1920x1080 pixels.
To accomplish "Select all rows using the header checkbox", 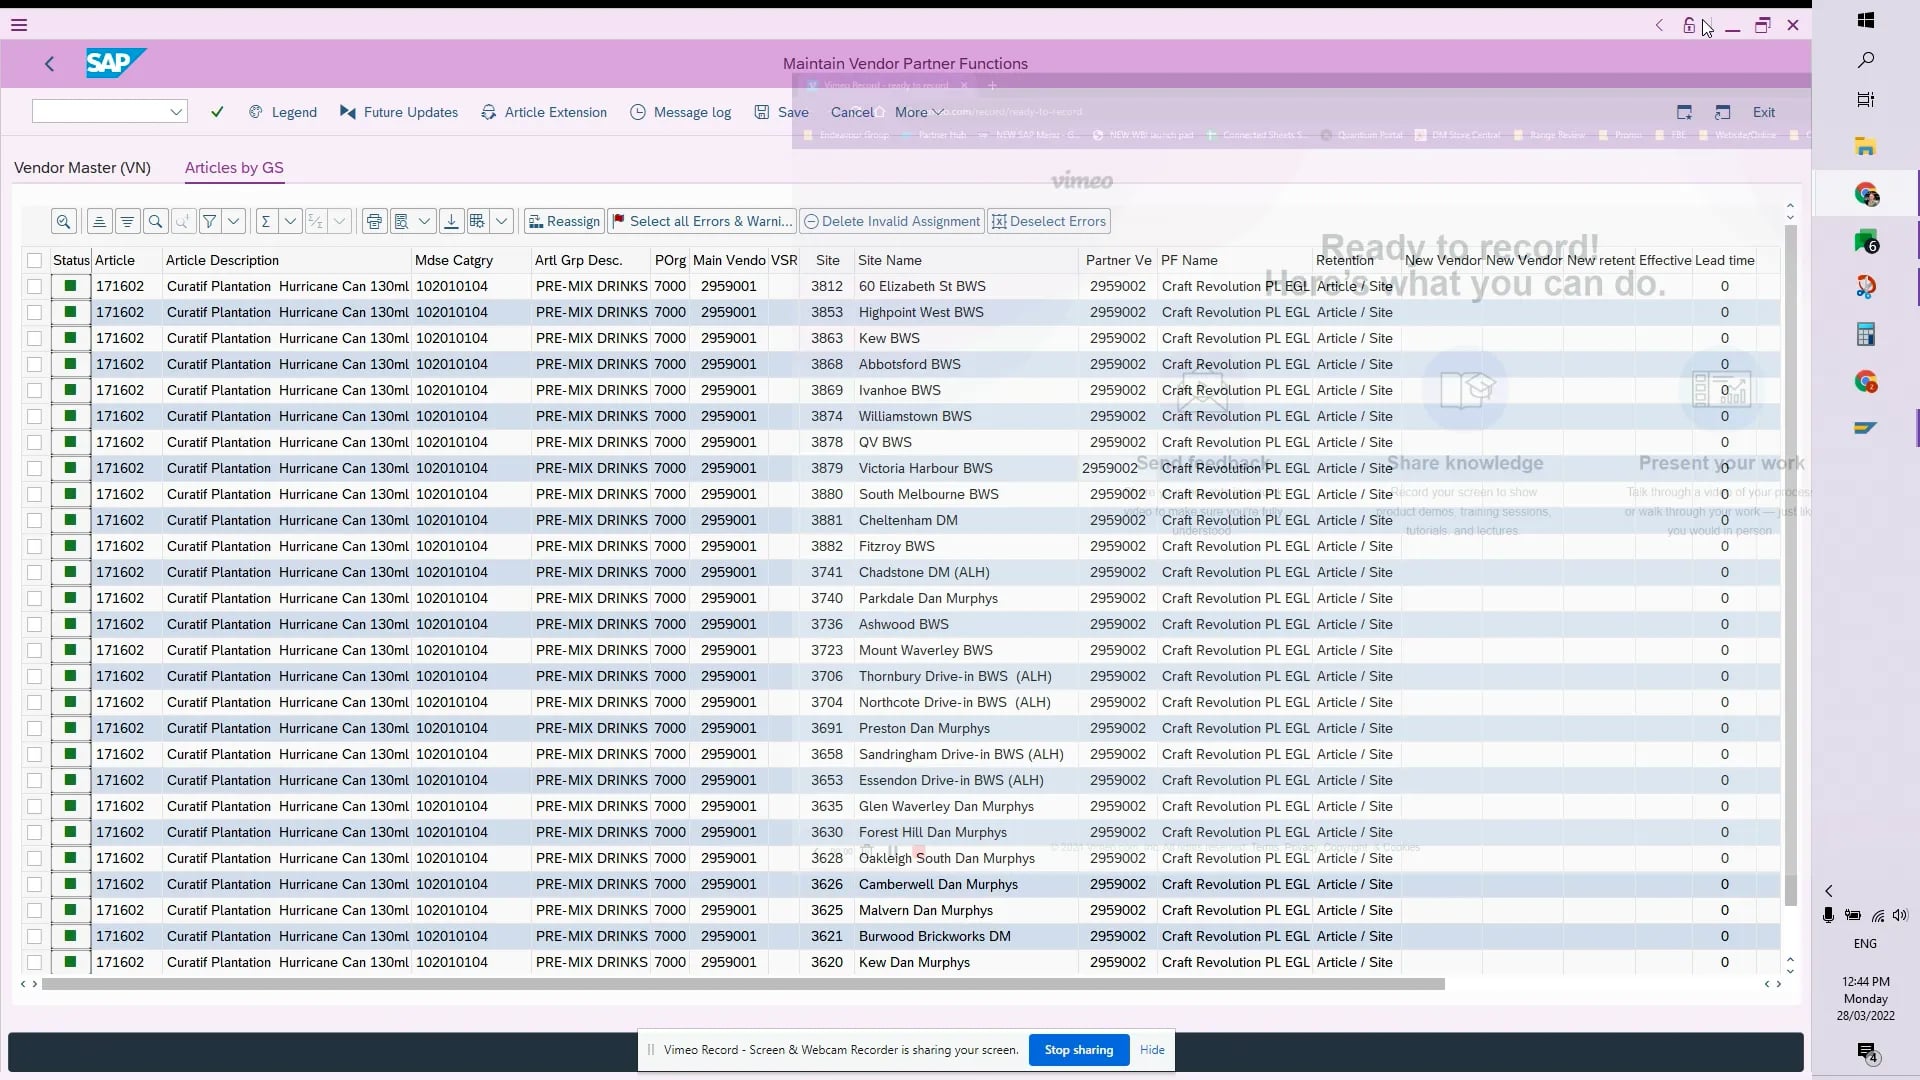I will point(34,260).
